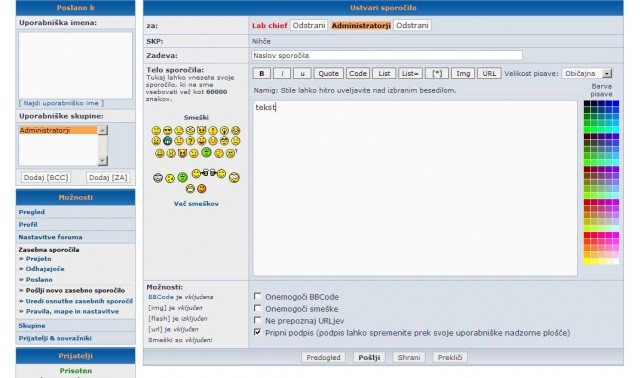Click into the message body text area
This screenshot has width=640, height=378.
pyautogui.click(x=415, y=188)
